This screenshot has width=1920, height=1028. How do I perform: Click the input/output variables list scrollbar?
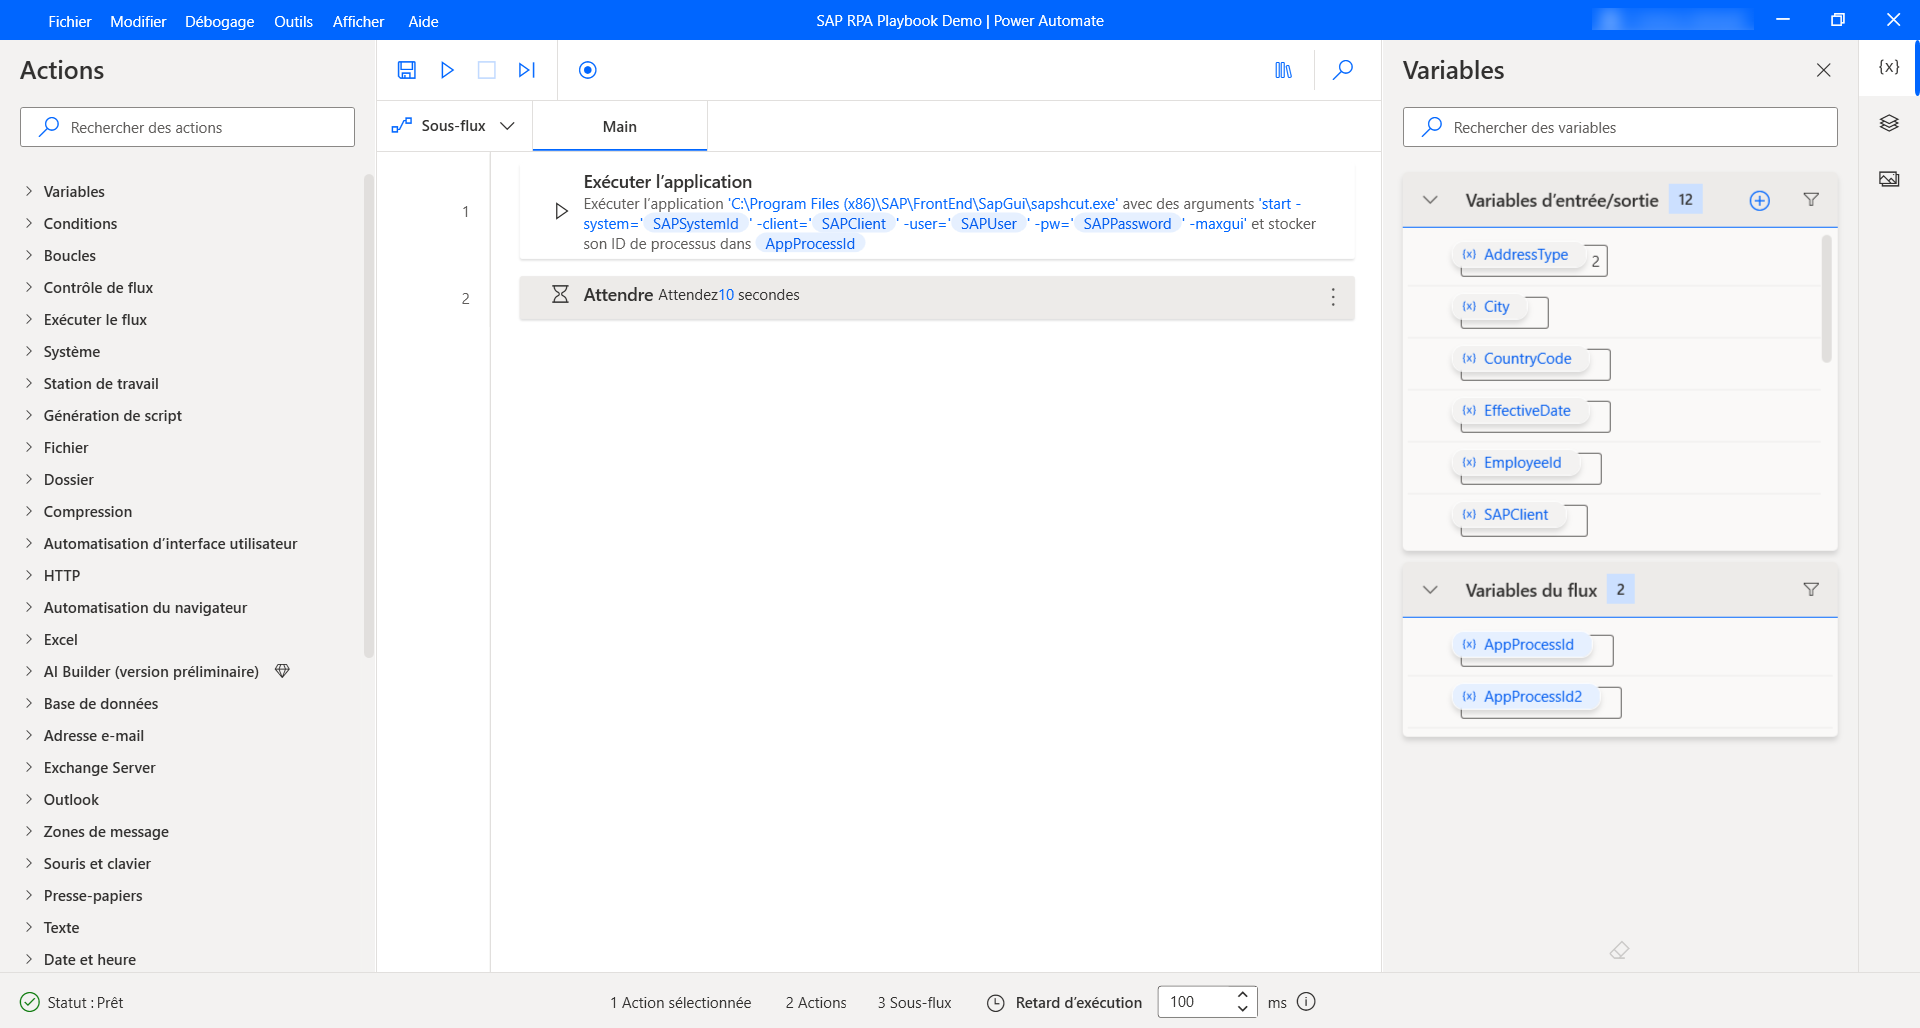[1827, 298]
